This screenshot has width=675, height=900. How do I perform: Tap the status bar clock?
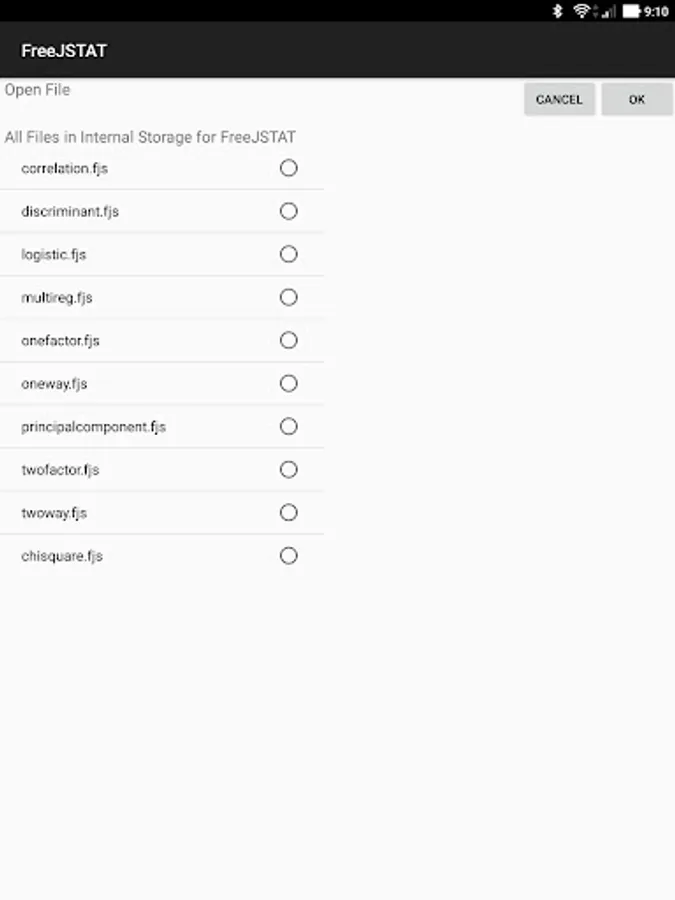(x=656, y=11)
